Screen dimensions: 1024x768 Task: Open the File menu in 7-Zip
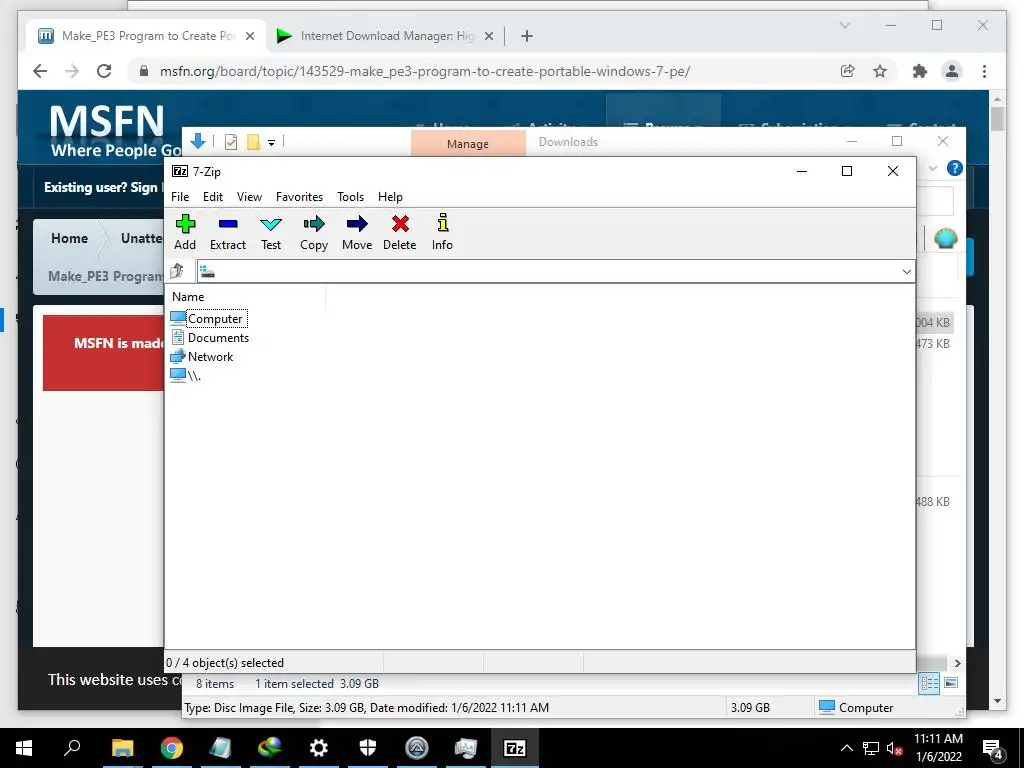[x=180, y=197]
